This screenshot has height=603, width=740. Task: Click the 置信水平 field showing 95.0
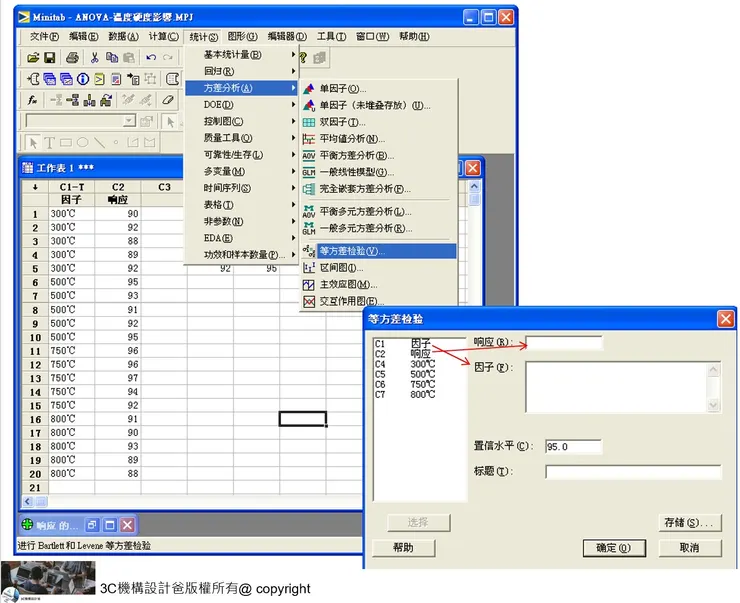coord(573,446)
